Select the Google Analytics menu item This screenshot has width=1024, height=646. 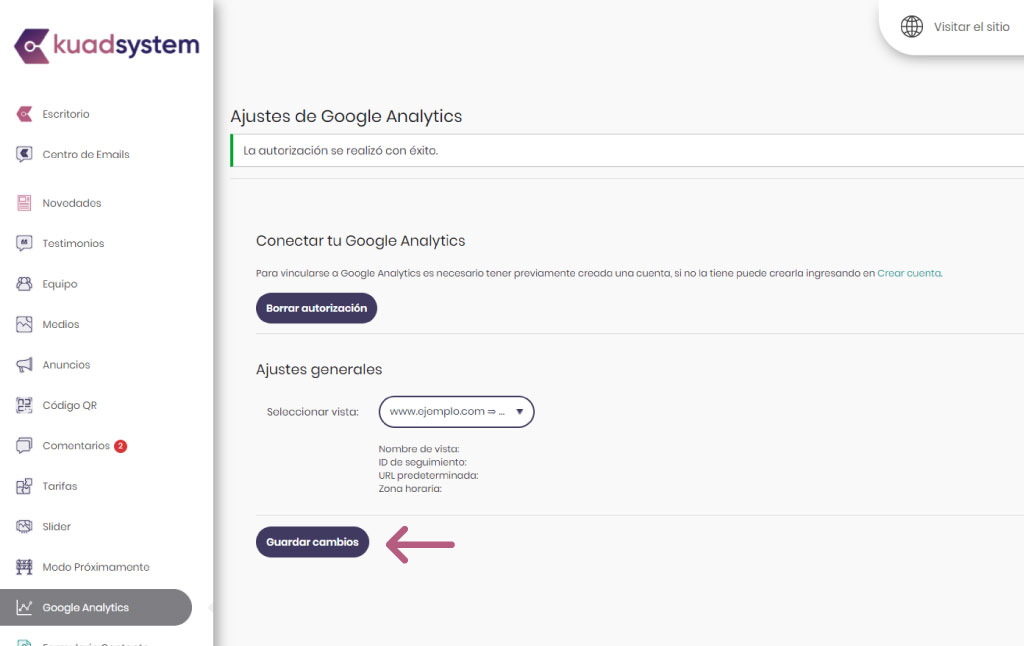point(96,607)
